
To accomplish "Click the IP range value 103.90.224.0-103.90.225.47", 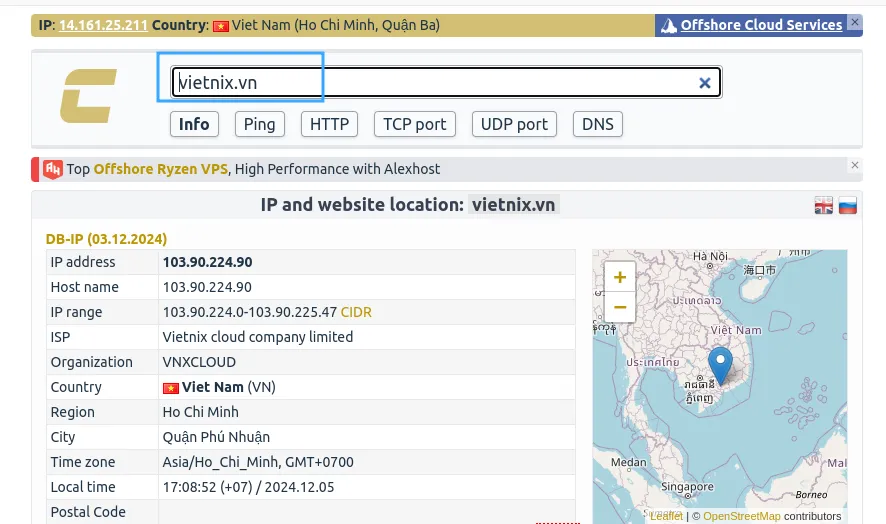I will point(250,312).
